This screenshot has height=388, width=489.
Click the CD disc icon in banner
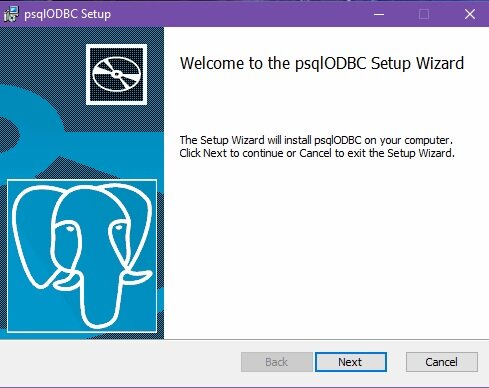[116, 74]
